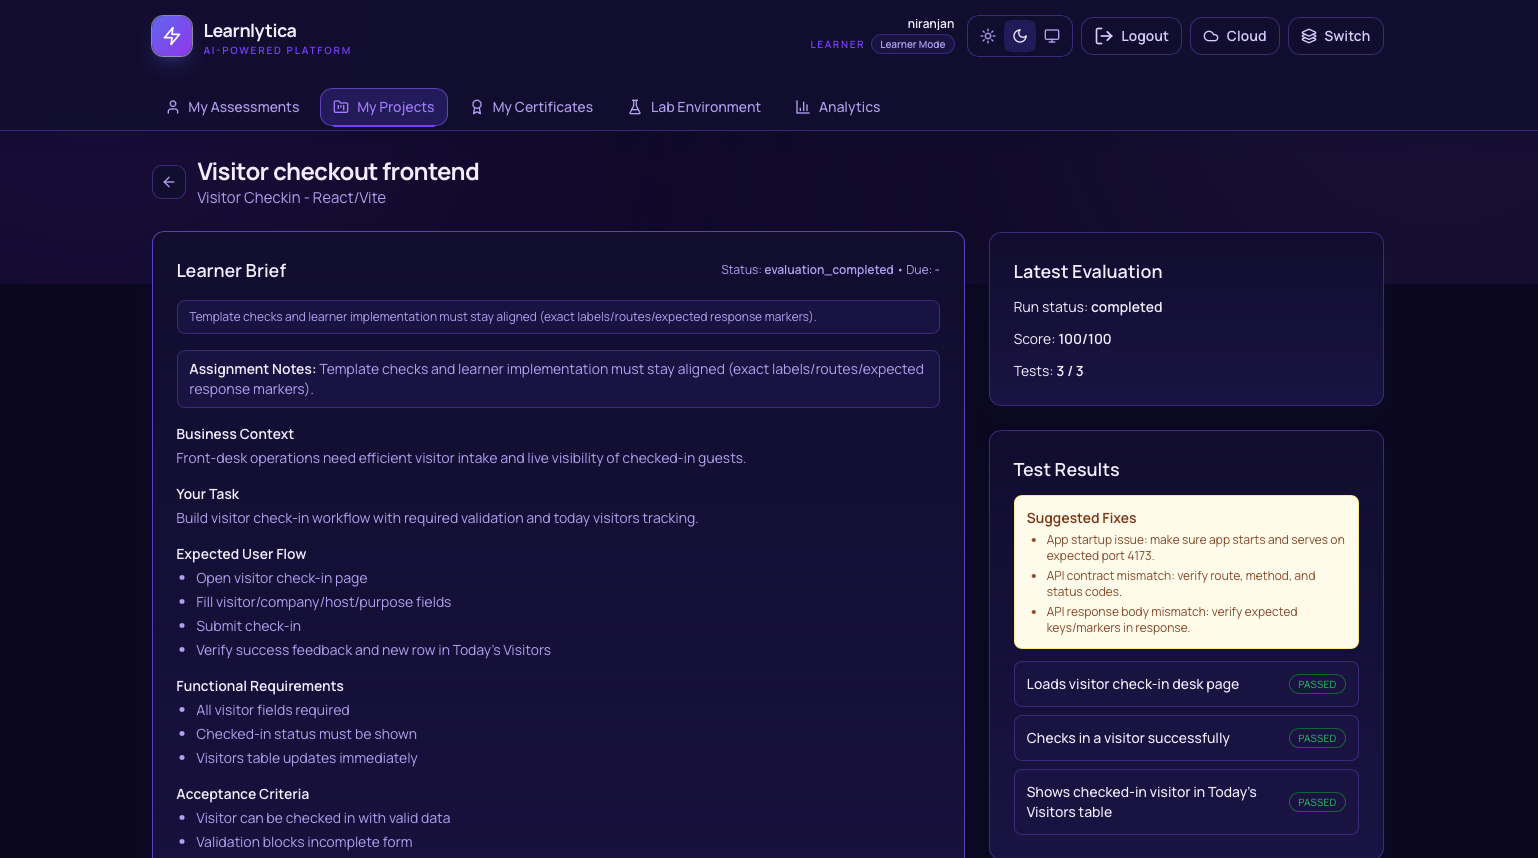Click the Learnlytica lightning bolt logo

click(x=171, y=35)
